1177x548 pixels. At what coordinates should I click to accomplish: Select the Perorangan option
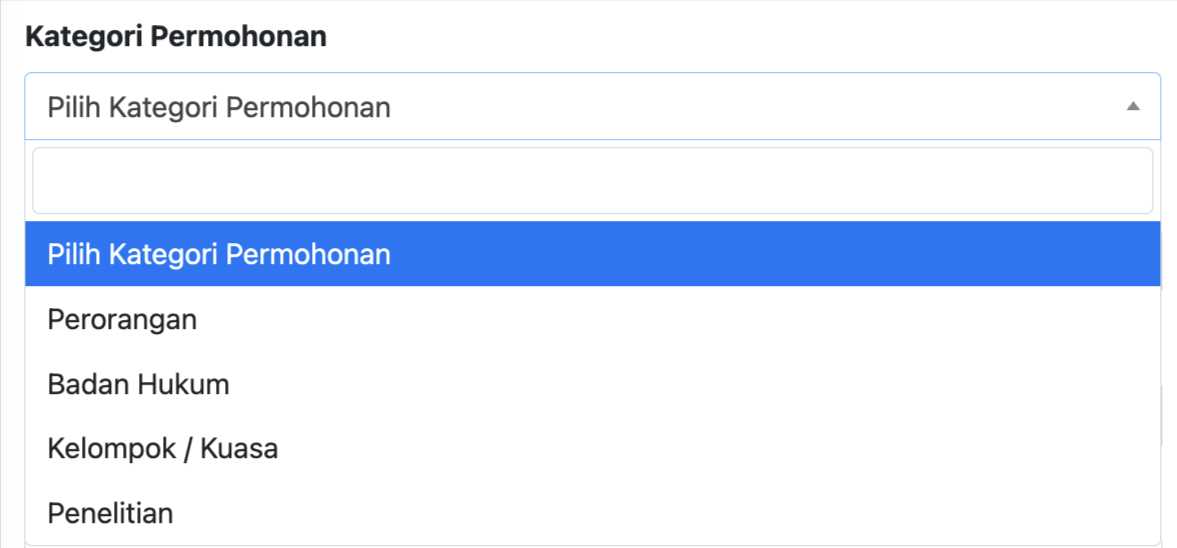[122, 319]
